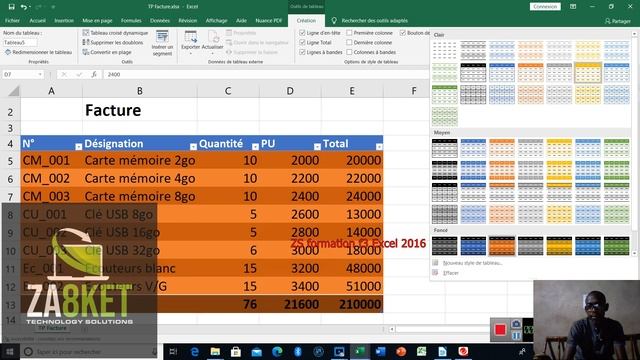Select cell Carte mémoire 4go
This screenshot has height=360, width=640.
pyautogui.click(x=140, y=178)
